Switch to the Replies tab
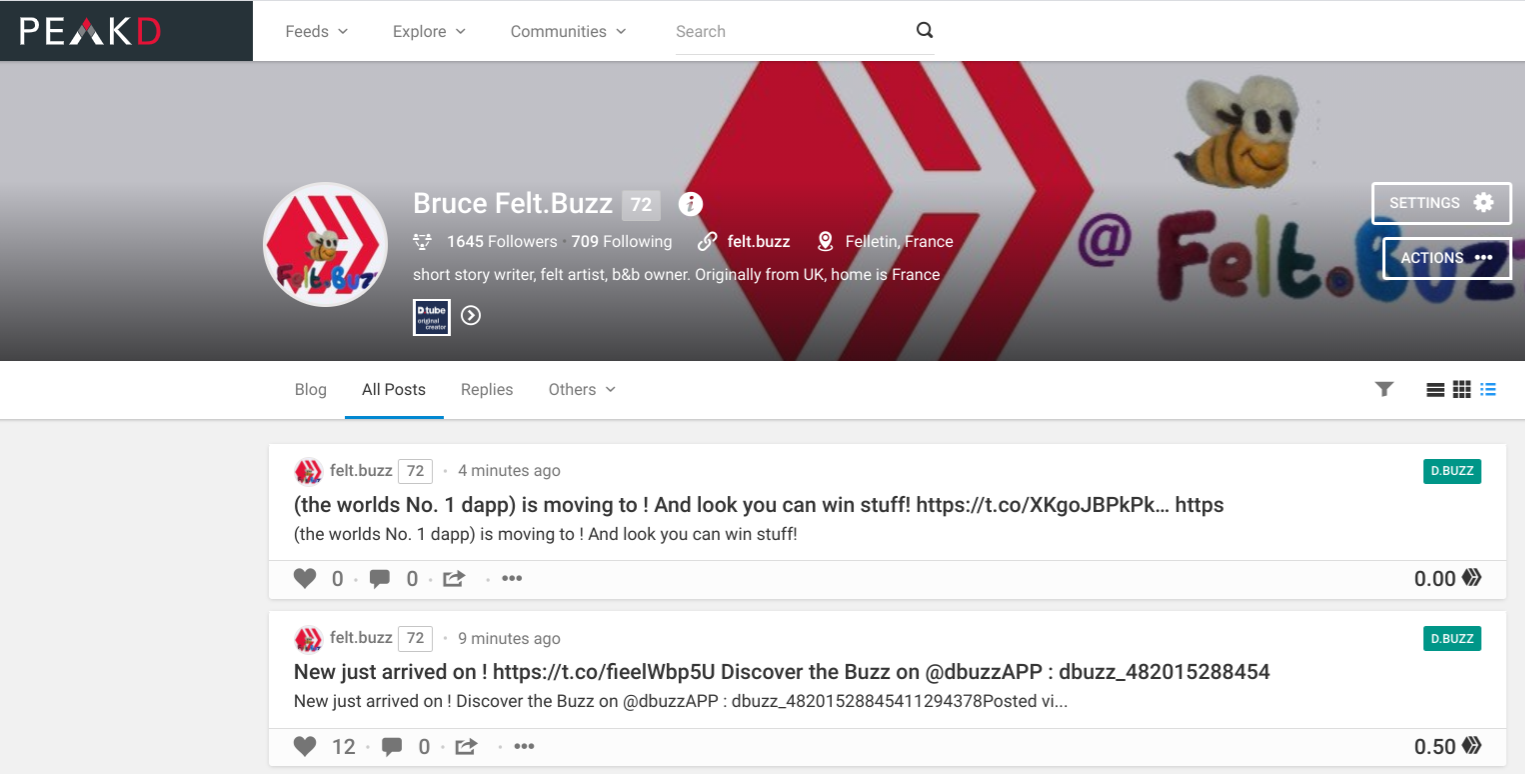The width and height of the screenshot is (1525, 774). tap(487, 390)
